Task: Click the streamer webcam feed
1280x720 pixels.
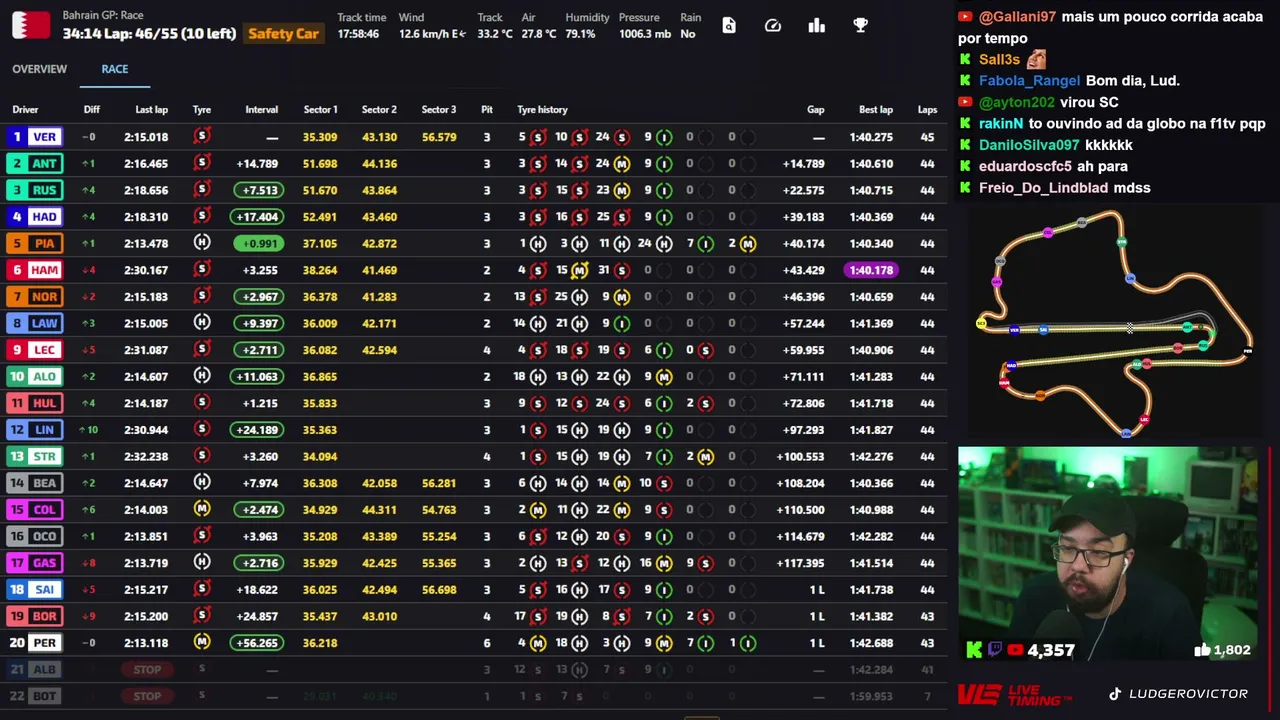Action: pos(1107,555)
